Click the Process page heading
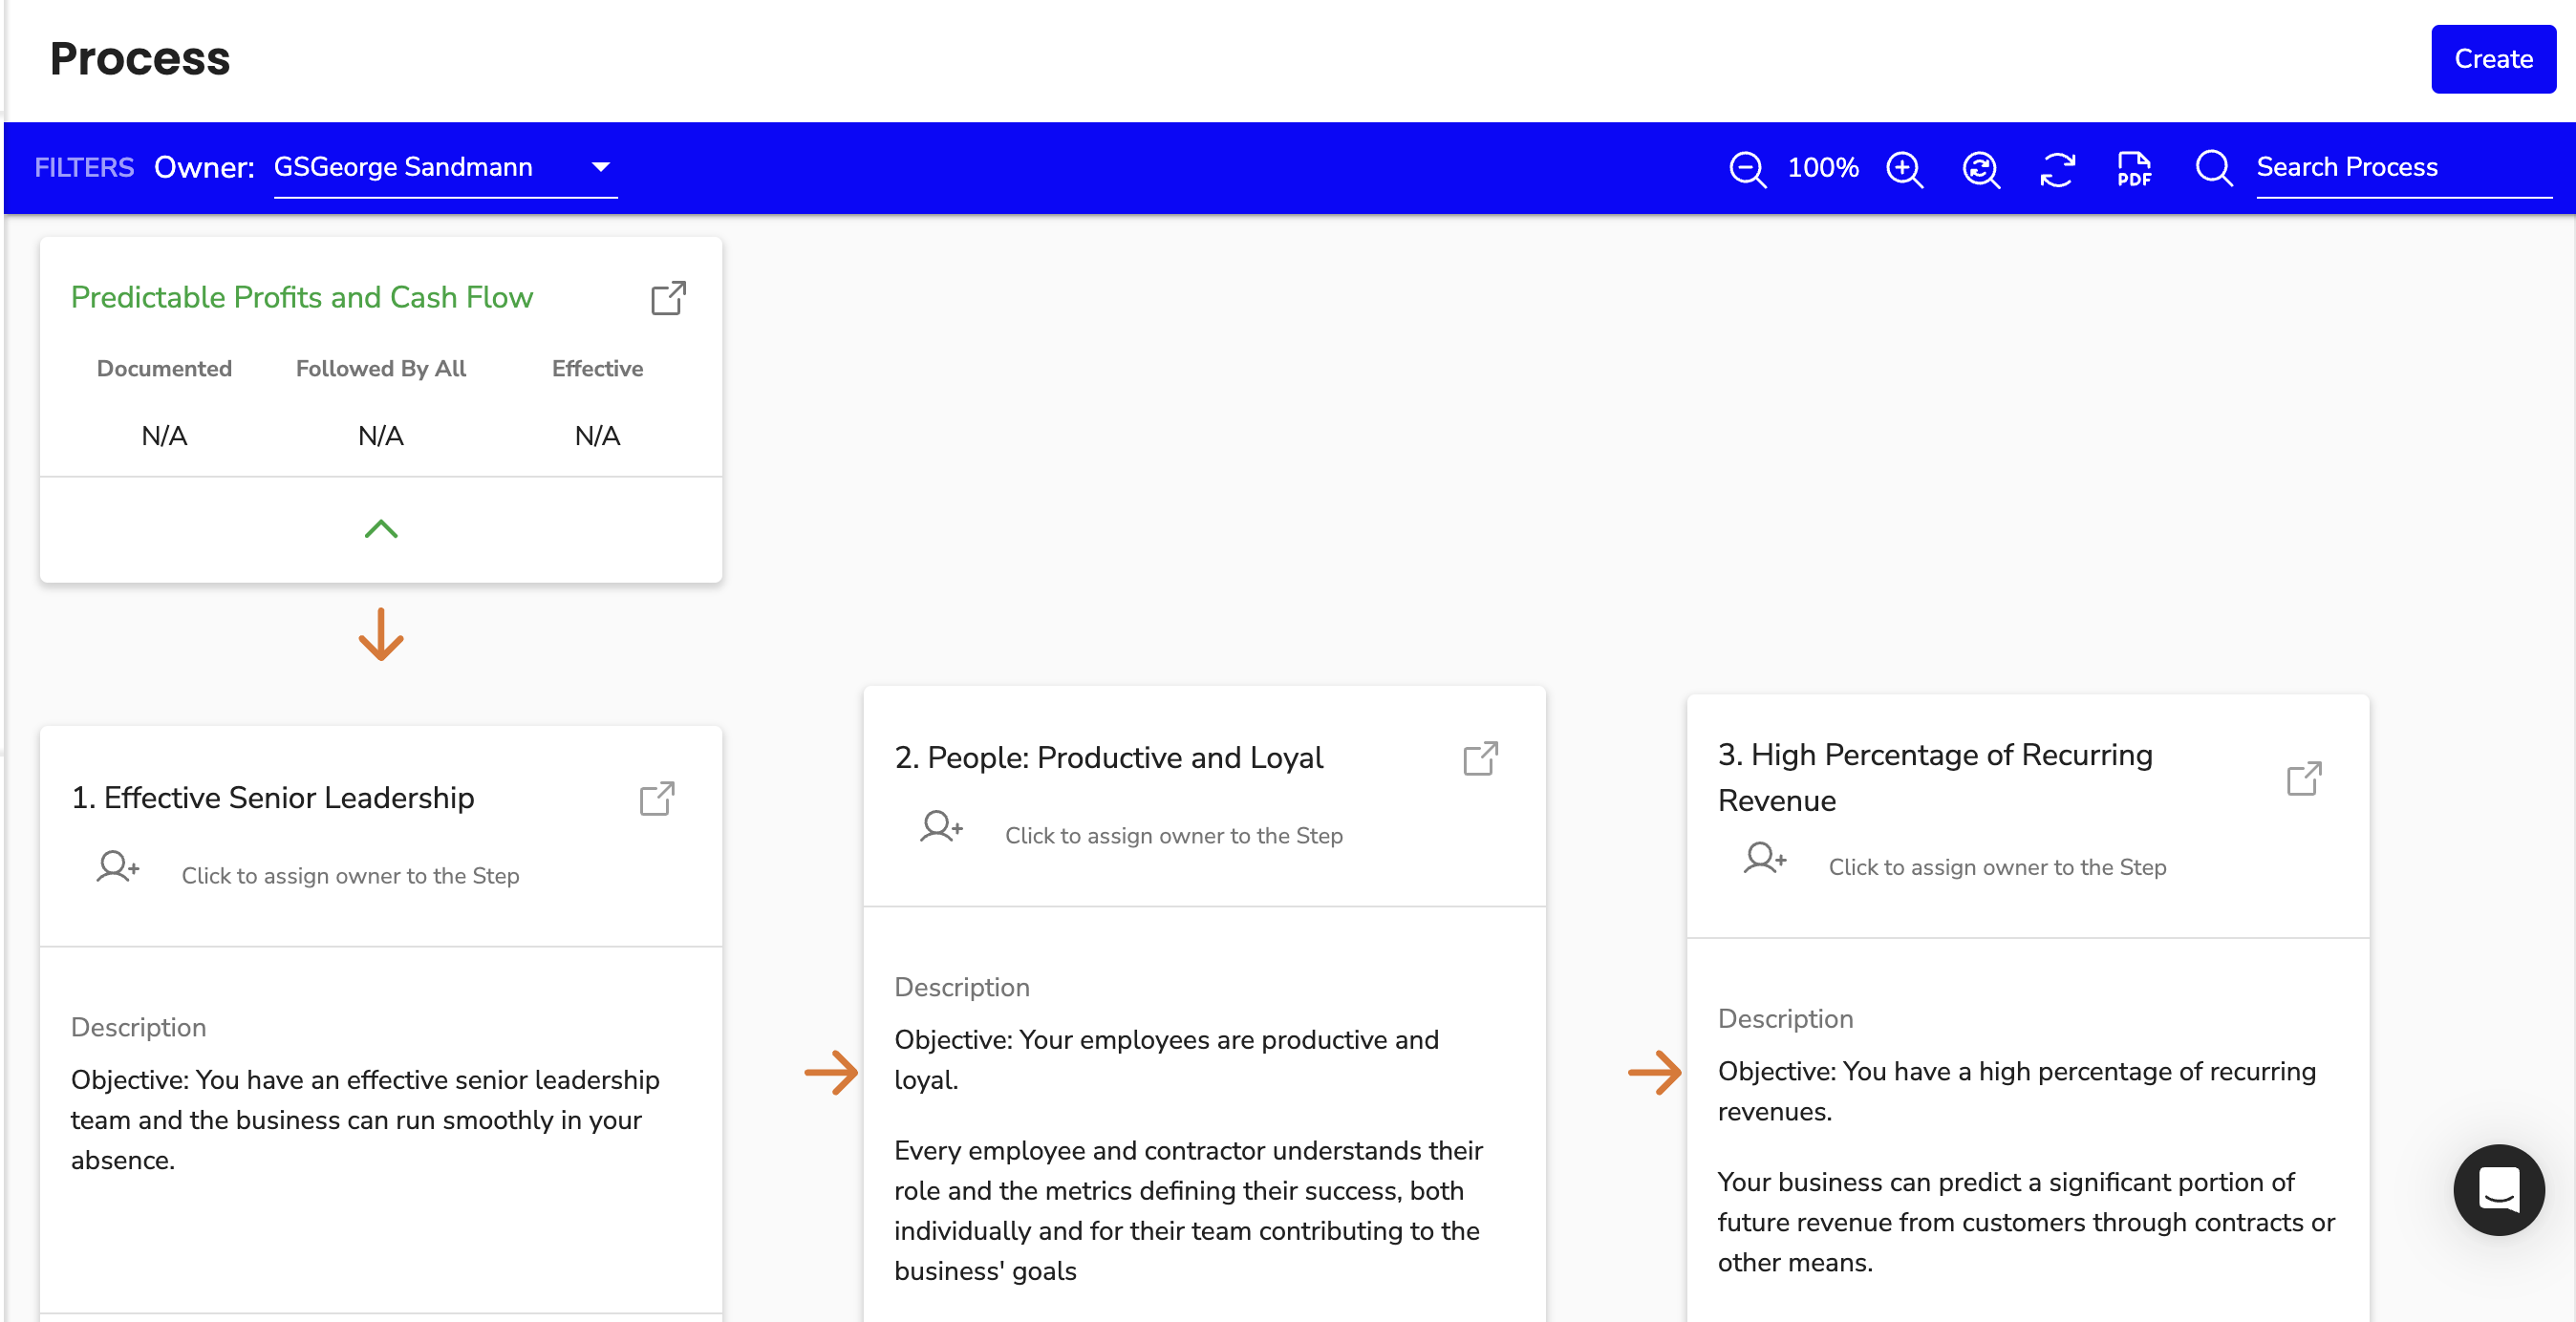 (139, 58)
